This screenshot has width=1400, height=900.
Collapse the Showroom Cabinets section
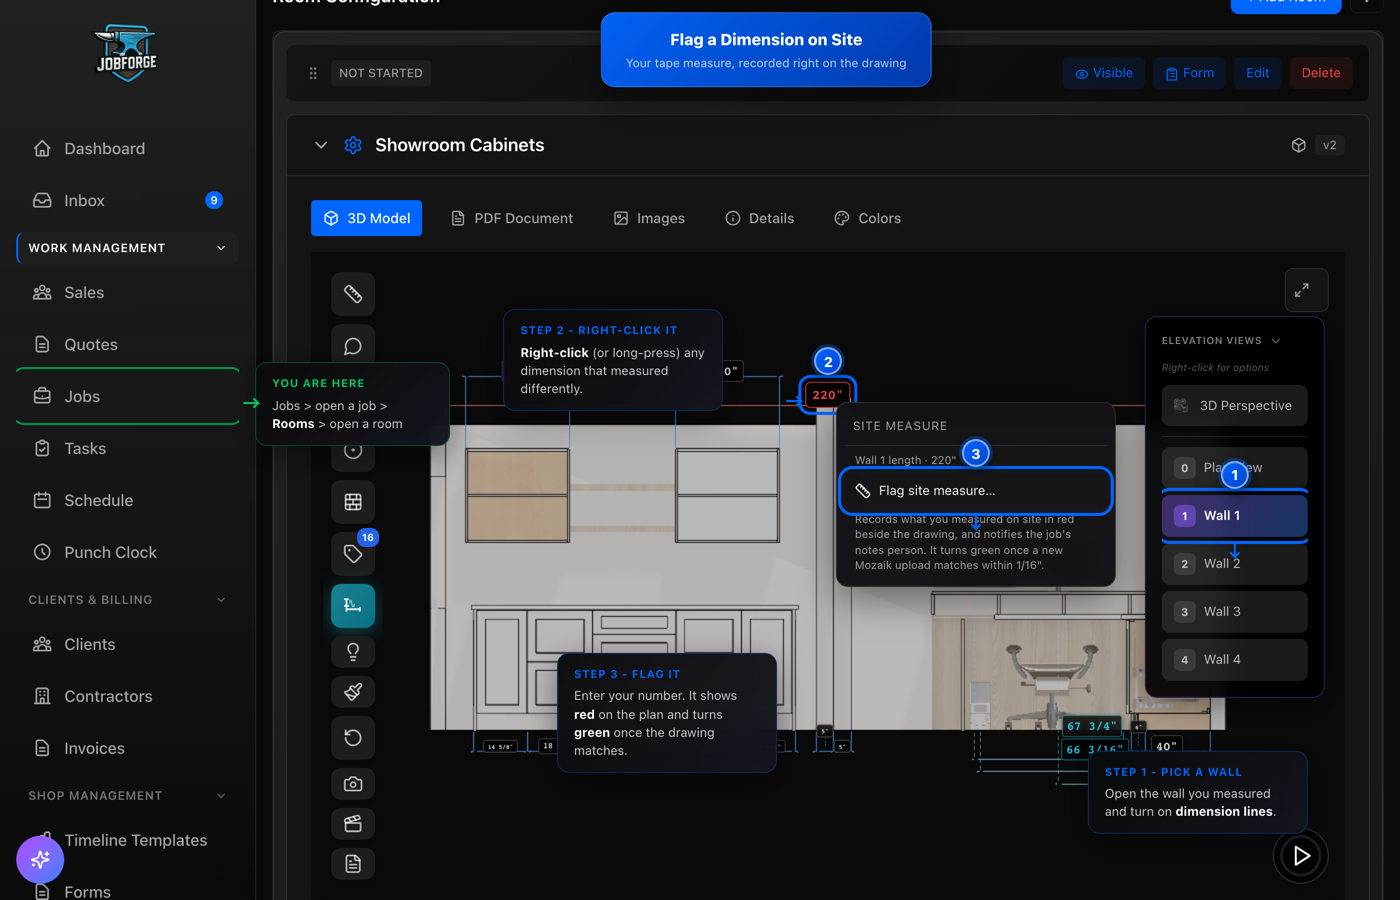321,145
